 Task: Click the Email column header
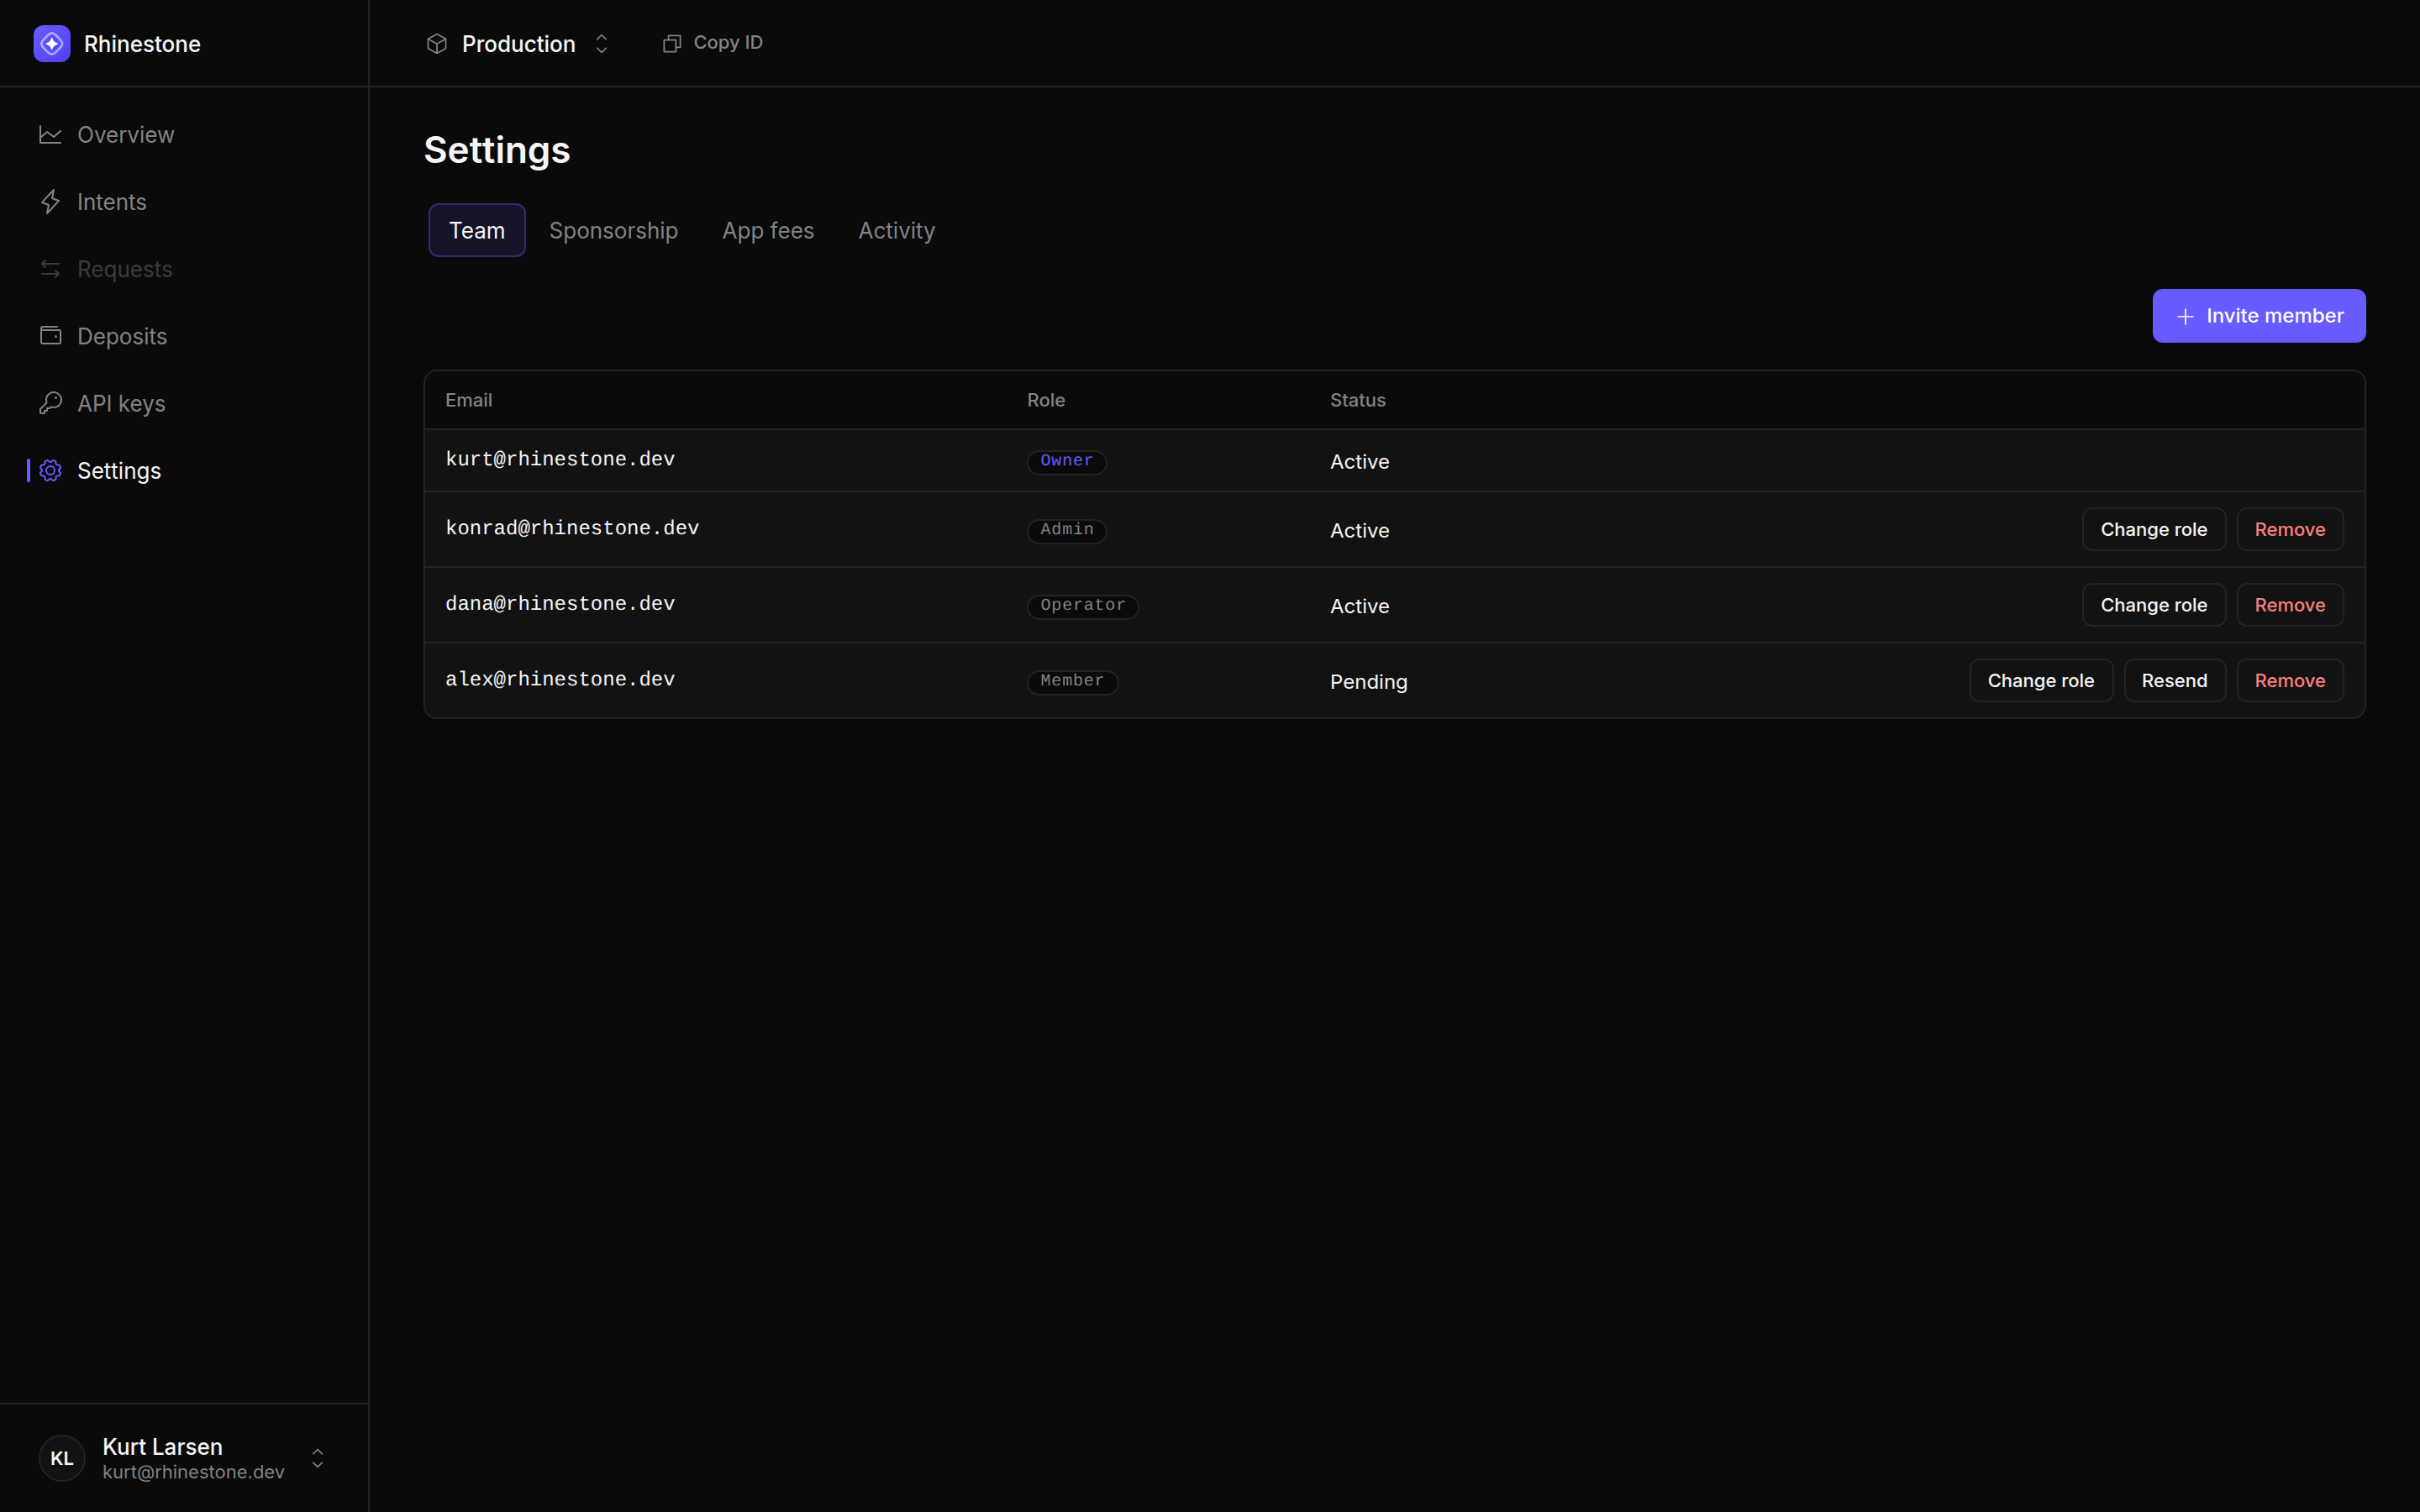point(468,400)
